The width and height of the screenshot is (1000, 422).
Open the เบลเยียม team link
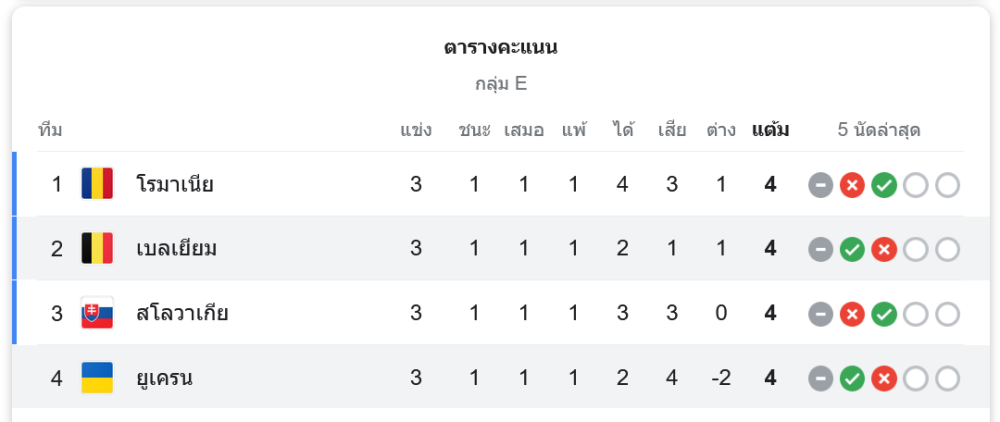(177, 249)
